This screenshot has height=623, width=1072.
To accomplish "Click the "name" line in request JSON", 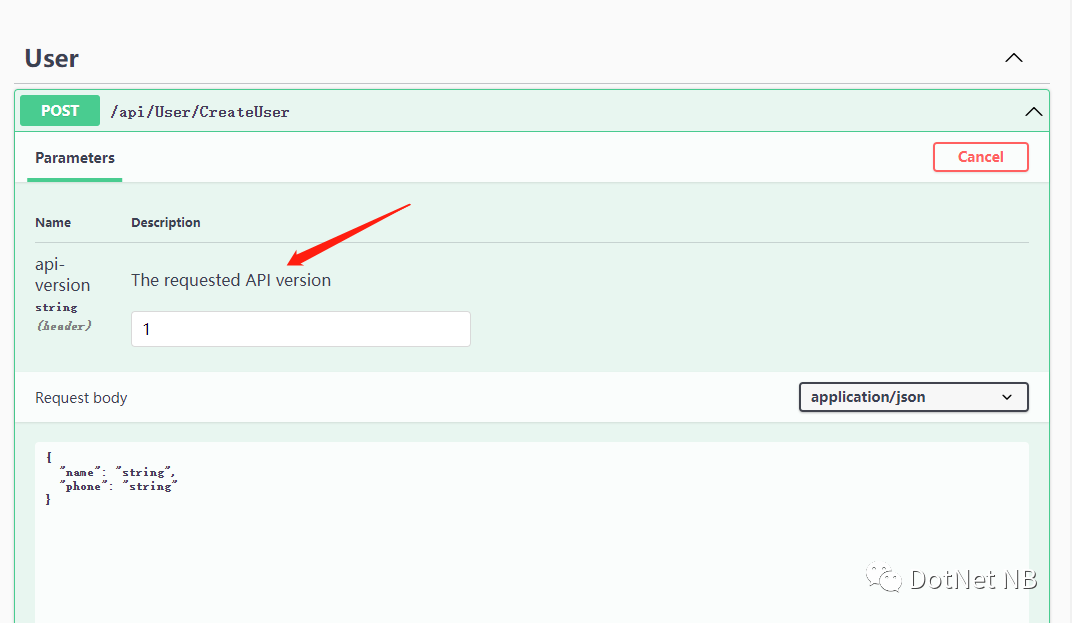I will (118, 472).
